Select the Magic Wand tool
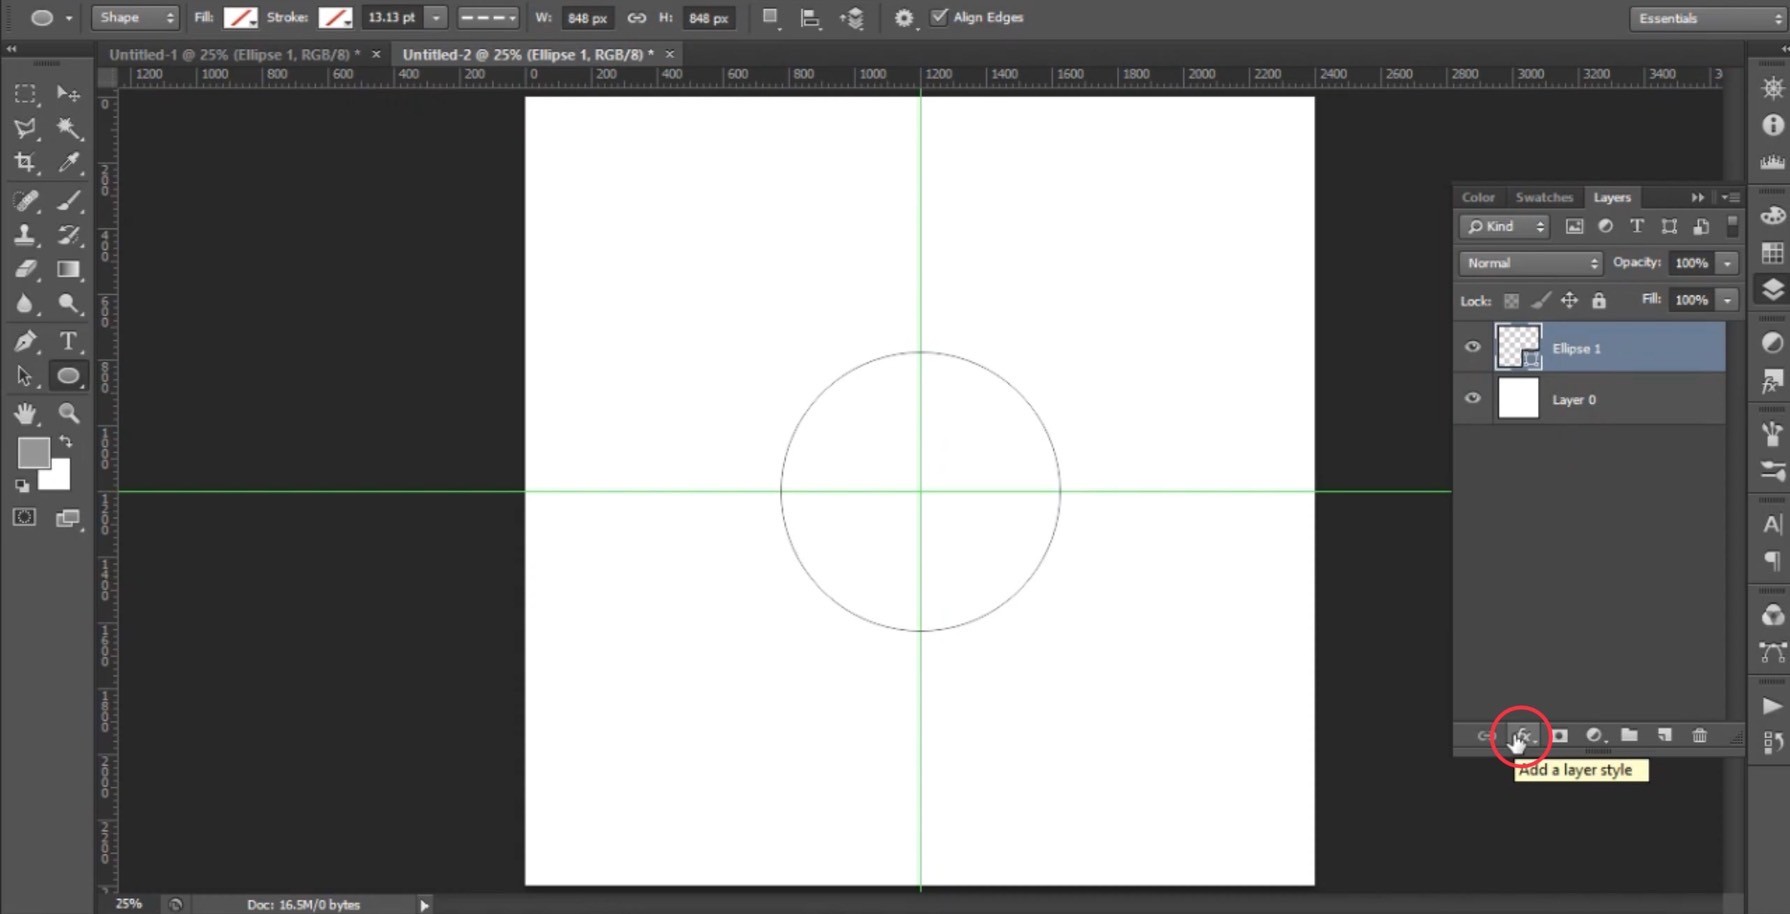 click(x=68, y=128)
